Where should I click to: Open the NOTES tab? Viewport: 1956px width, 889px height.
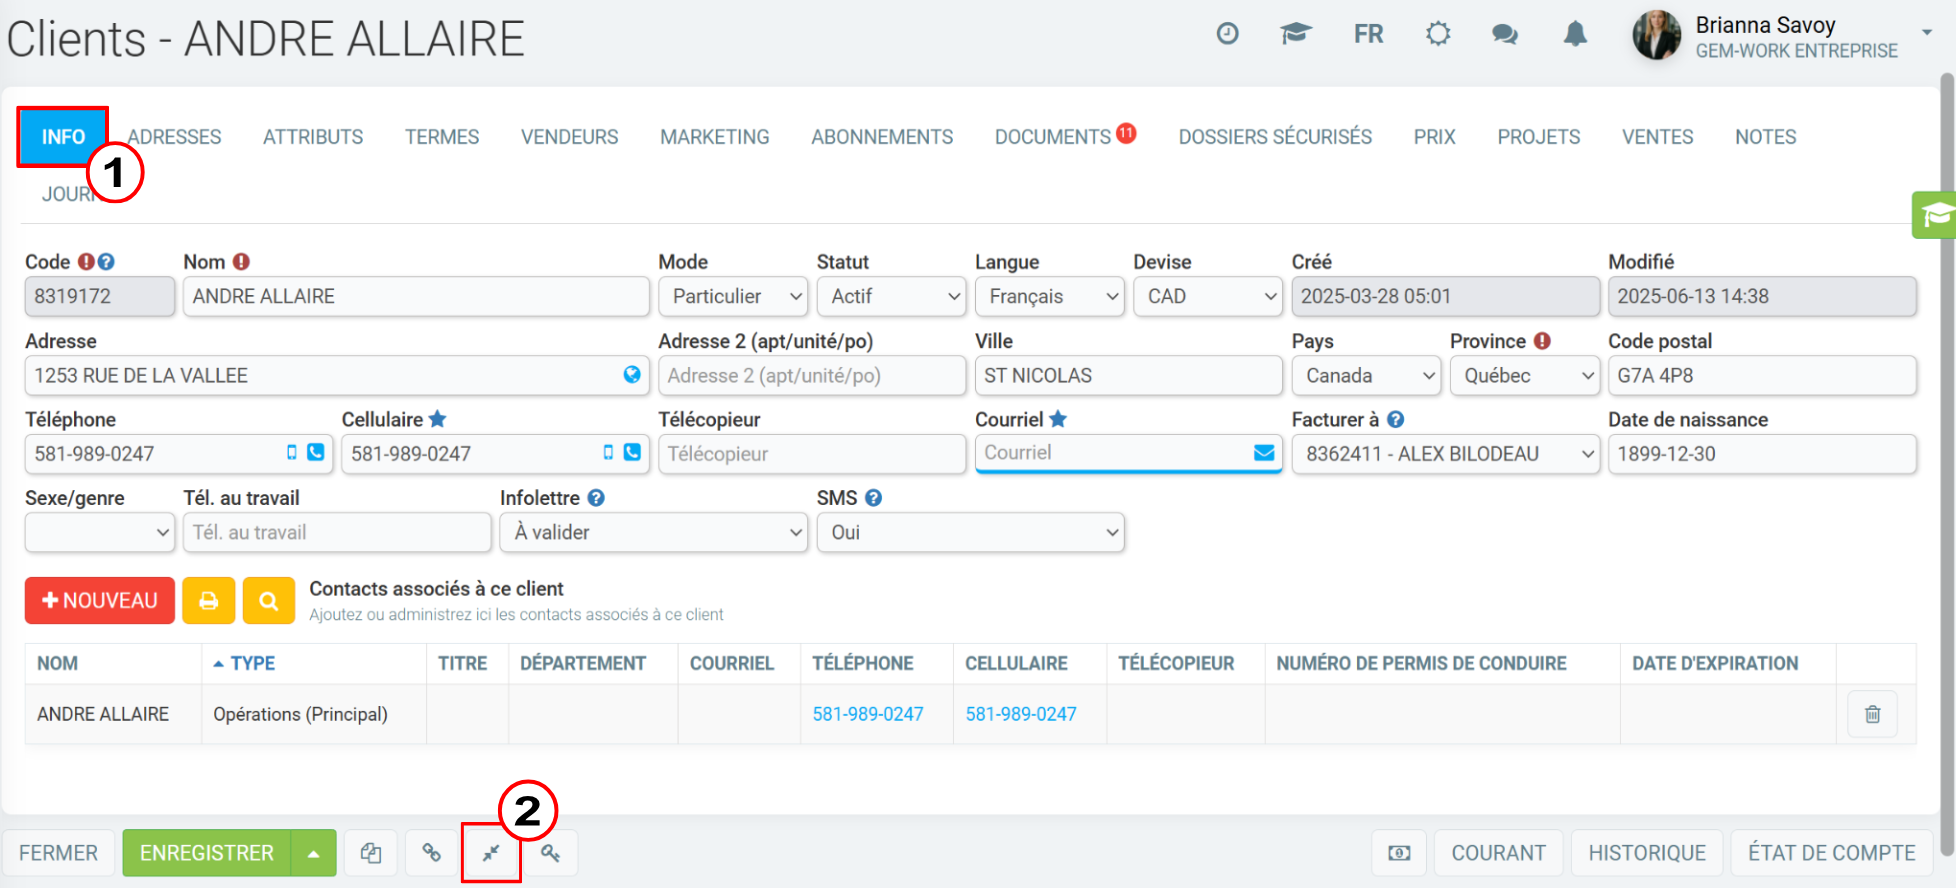(1765, 137)
